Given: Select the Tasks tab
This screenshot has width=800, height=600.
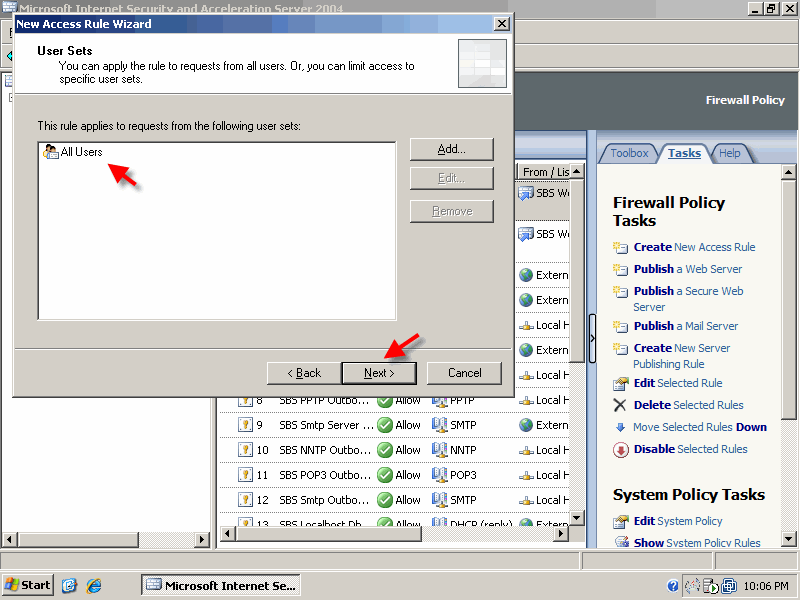Looking at the screenshot, I should pos(684,153).
